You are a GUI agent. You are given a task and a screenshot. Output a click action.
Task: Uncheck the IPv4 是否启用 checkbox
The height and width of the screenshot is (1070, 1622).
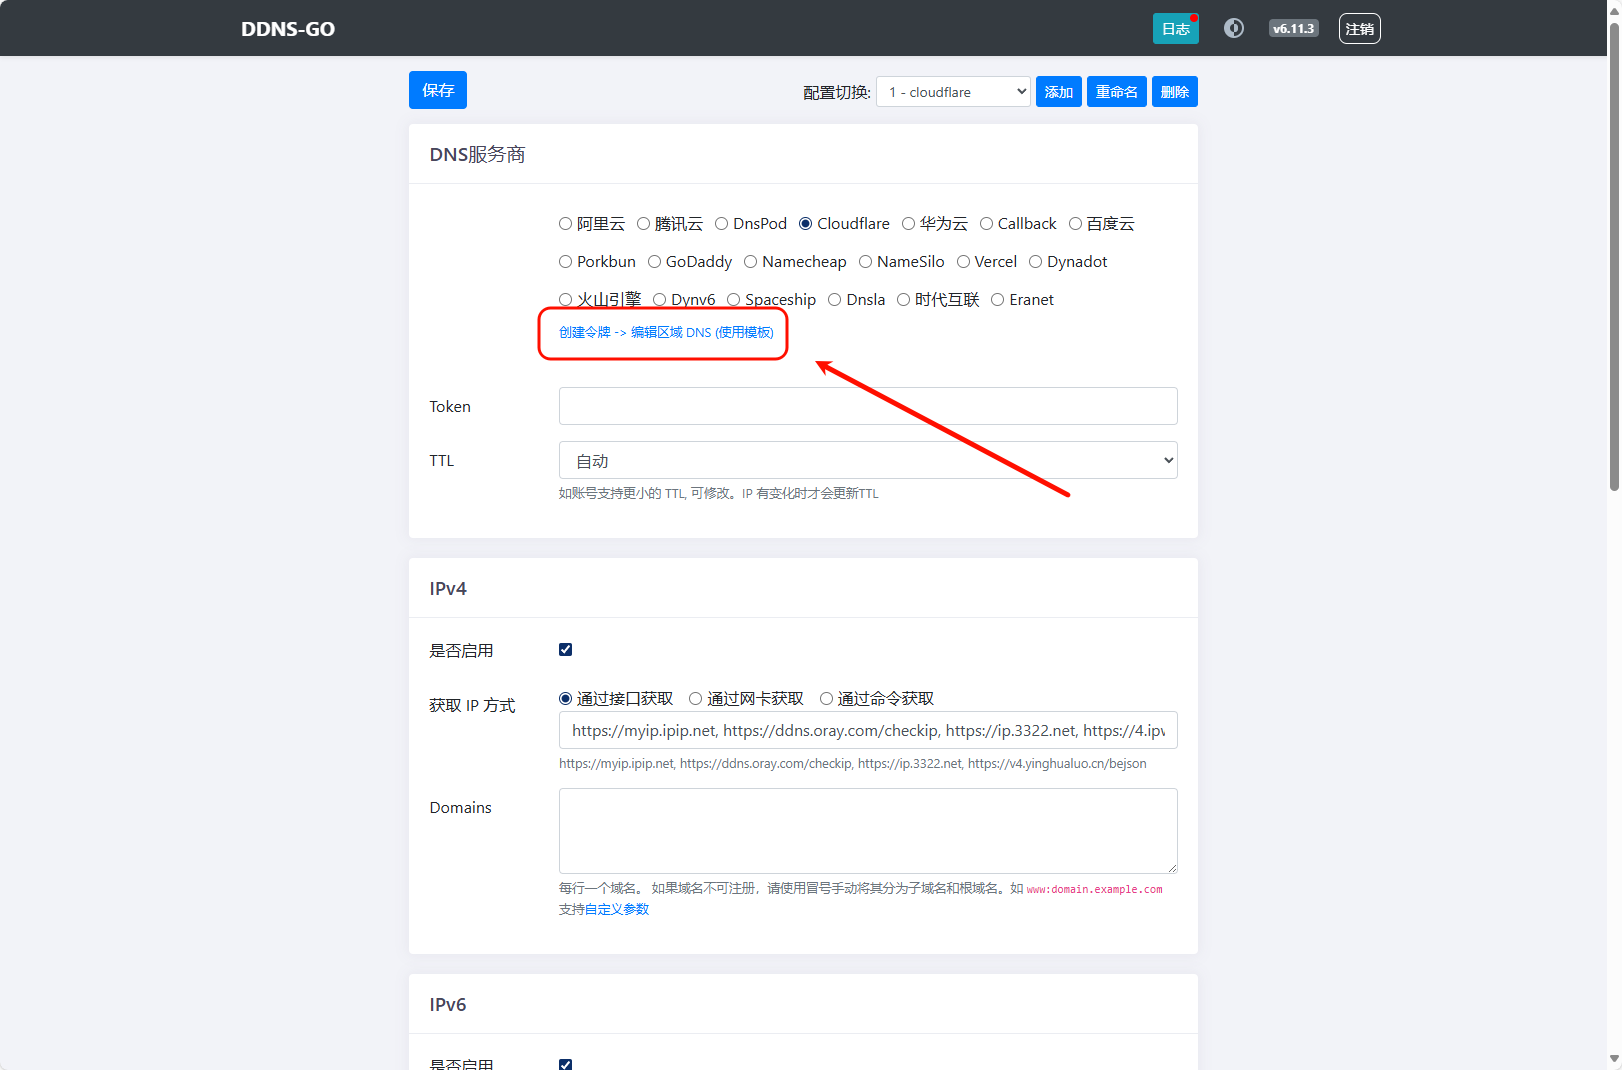click(x=566, y=650)
